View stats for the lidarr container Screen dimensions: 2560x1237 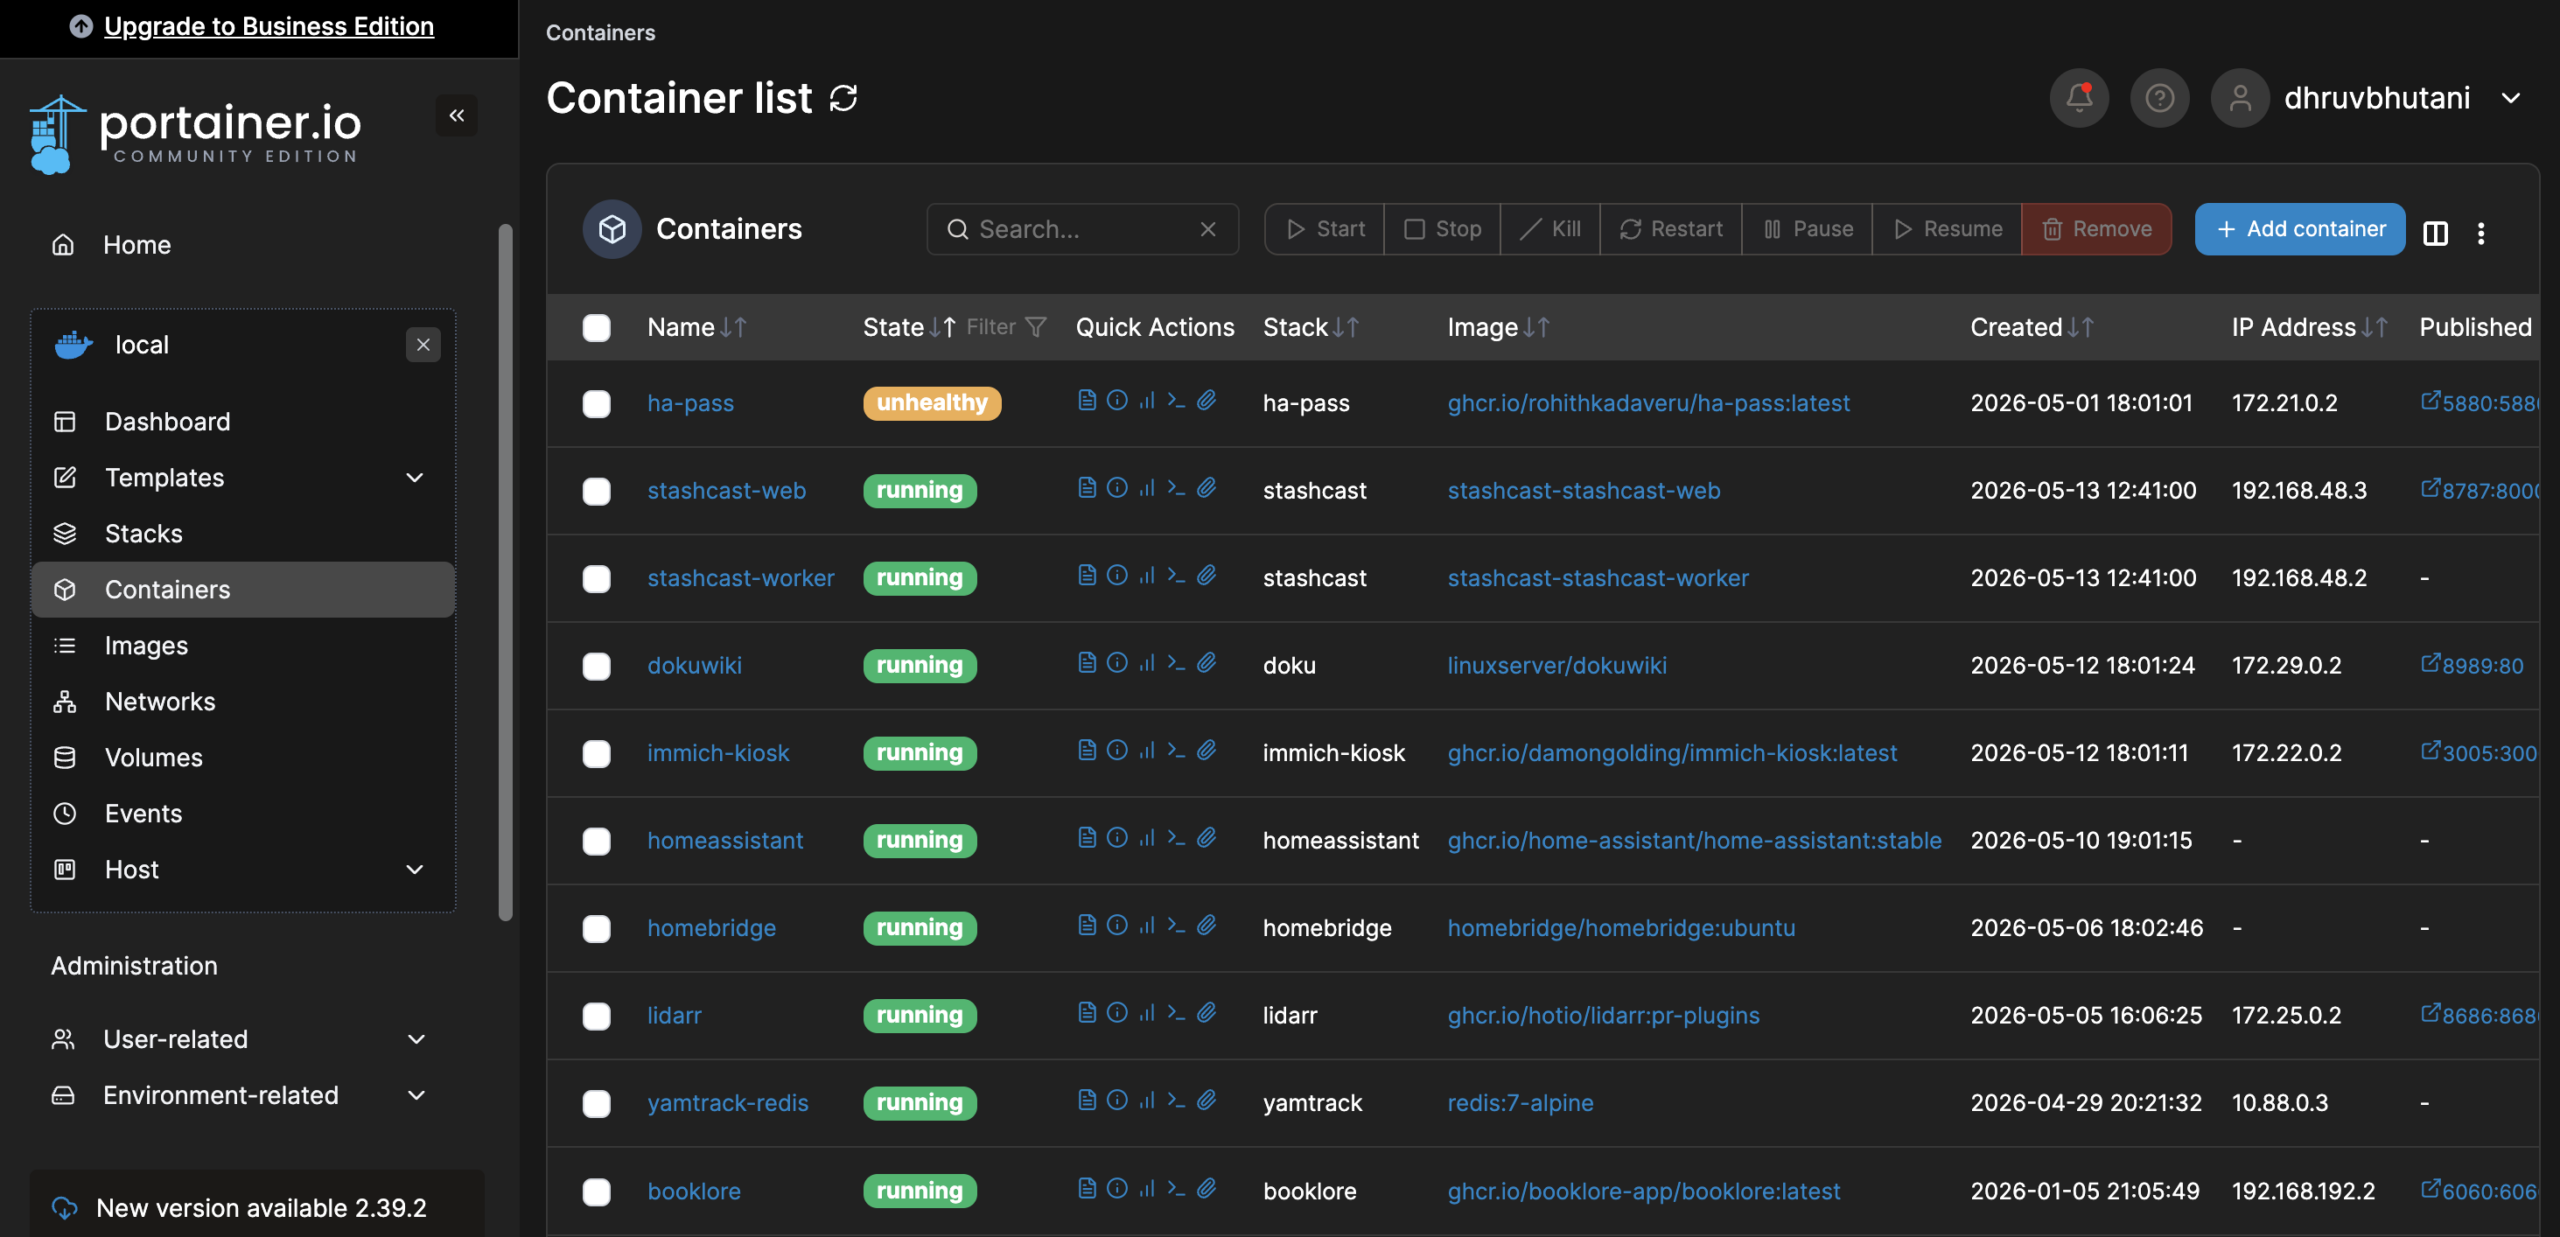tap(1147, 1012)
